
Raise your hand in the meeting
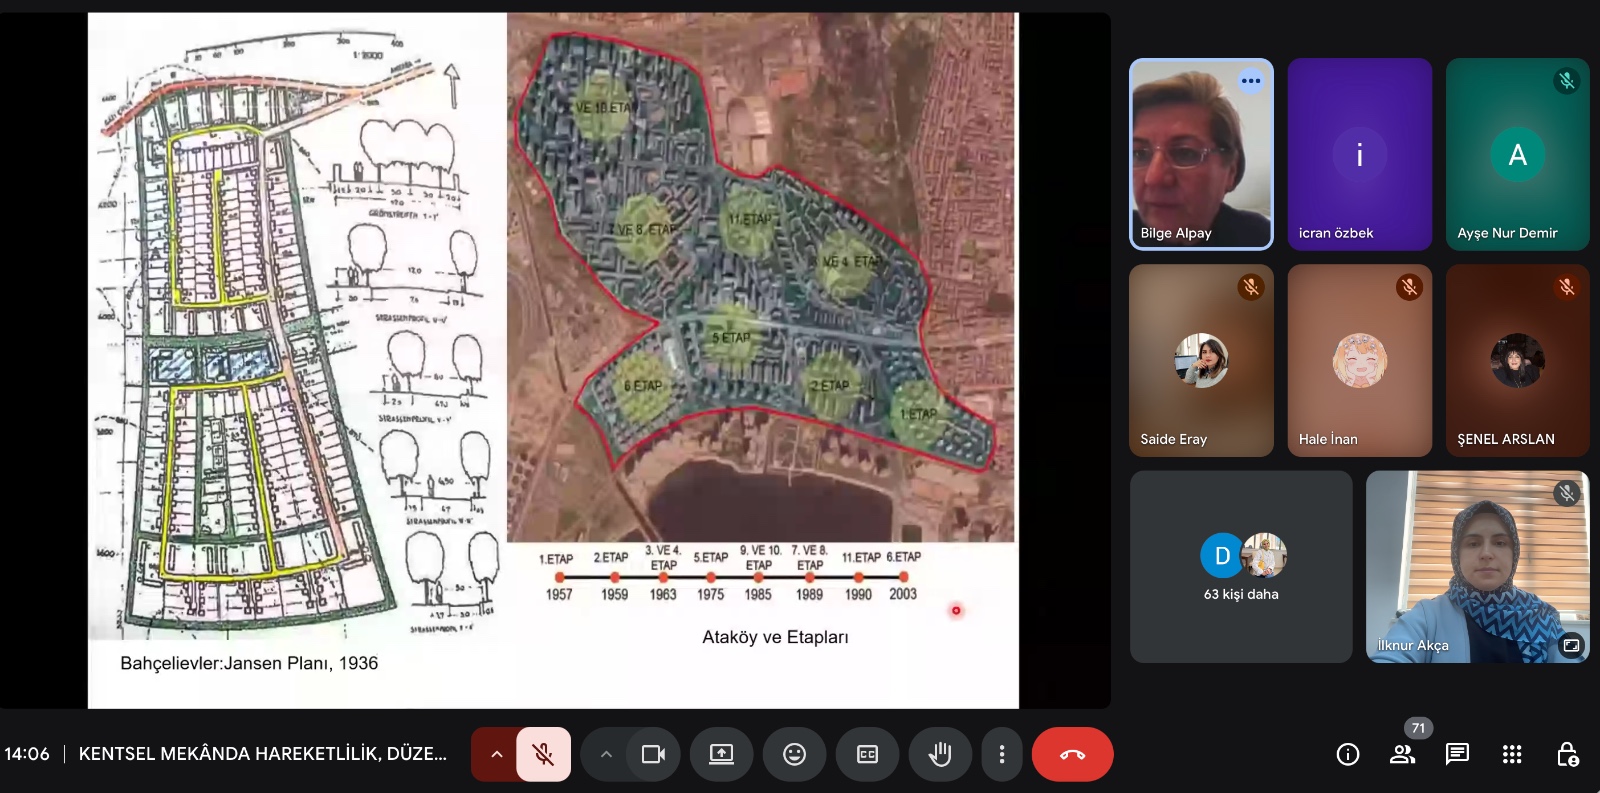tap(940, 754)
